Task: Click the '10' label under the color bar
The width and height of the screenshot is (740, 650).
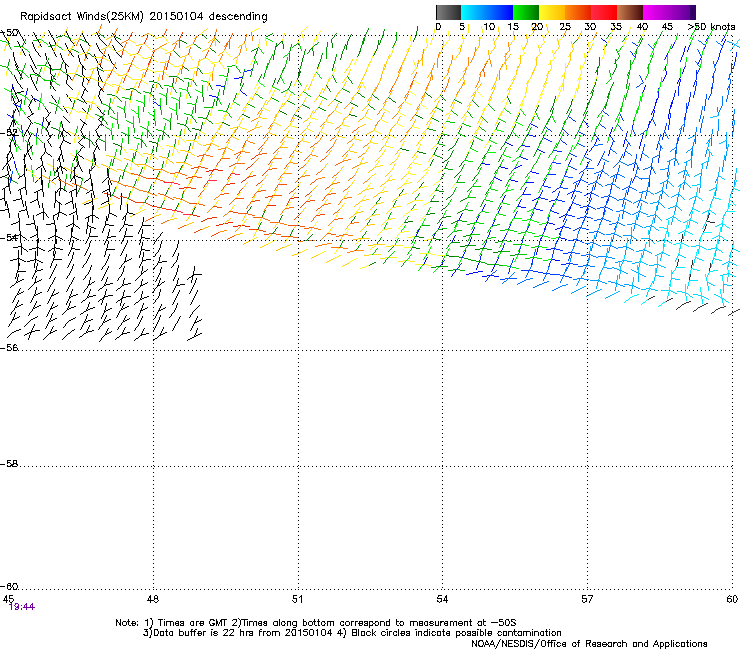Action: [x=489, y=27]
